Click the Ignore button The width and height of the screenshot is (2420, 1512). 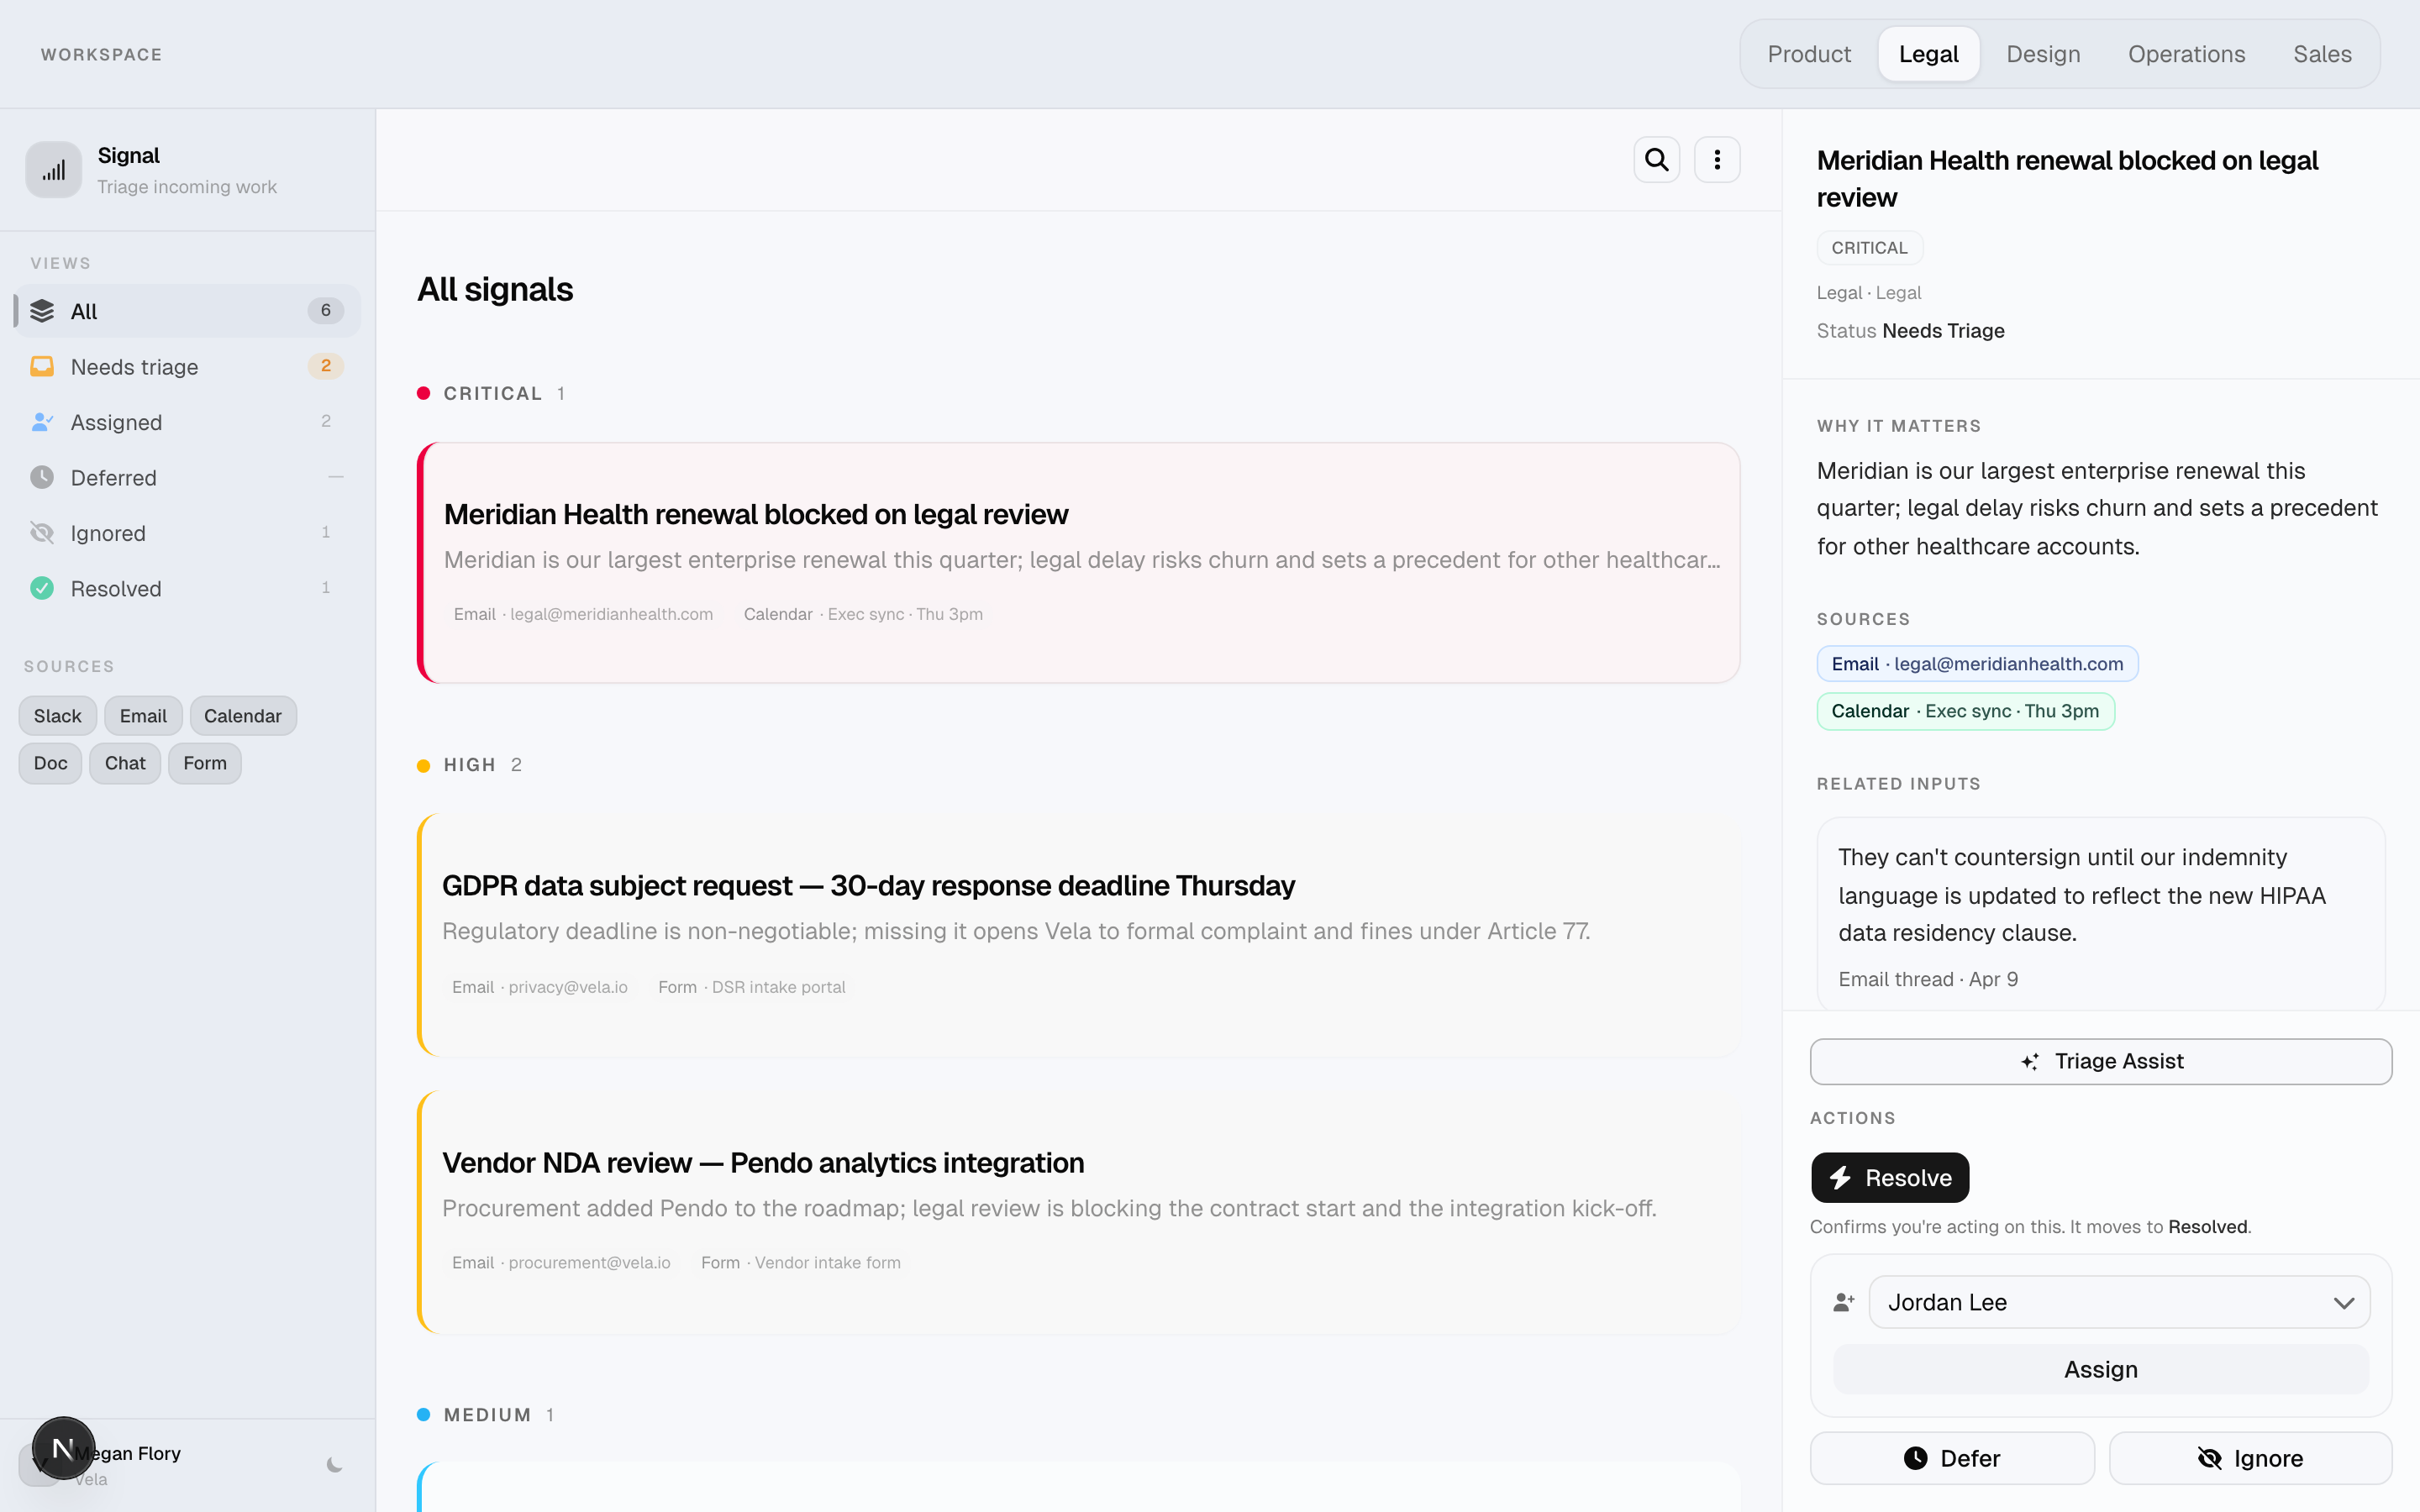[2250, 1458]
